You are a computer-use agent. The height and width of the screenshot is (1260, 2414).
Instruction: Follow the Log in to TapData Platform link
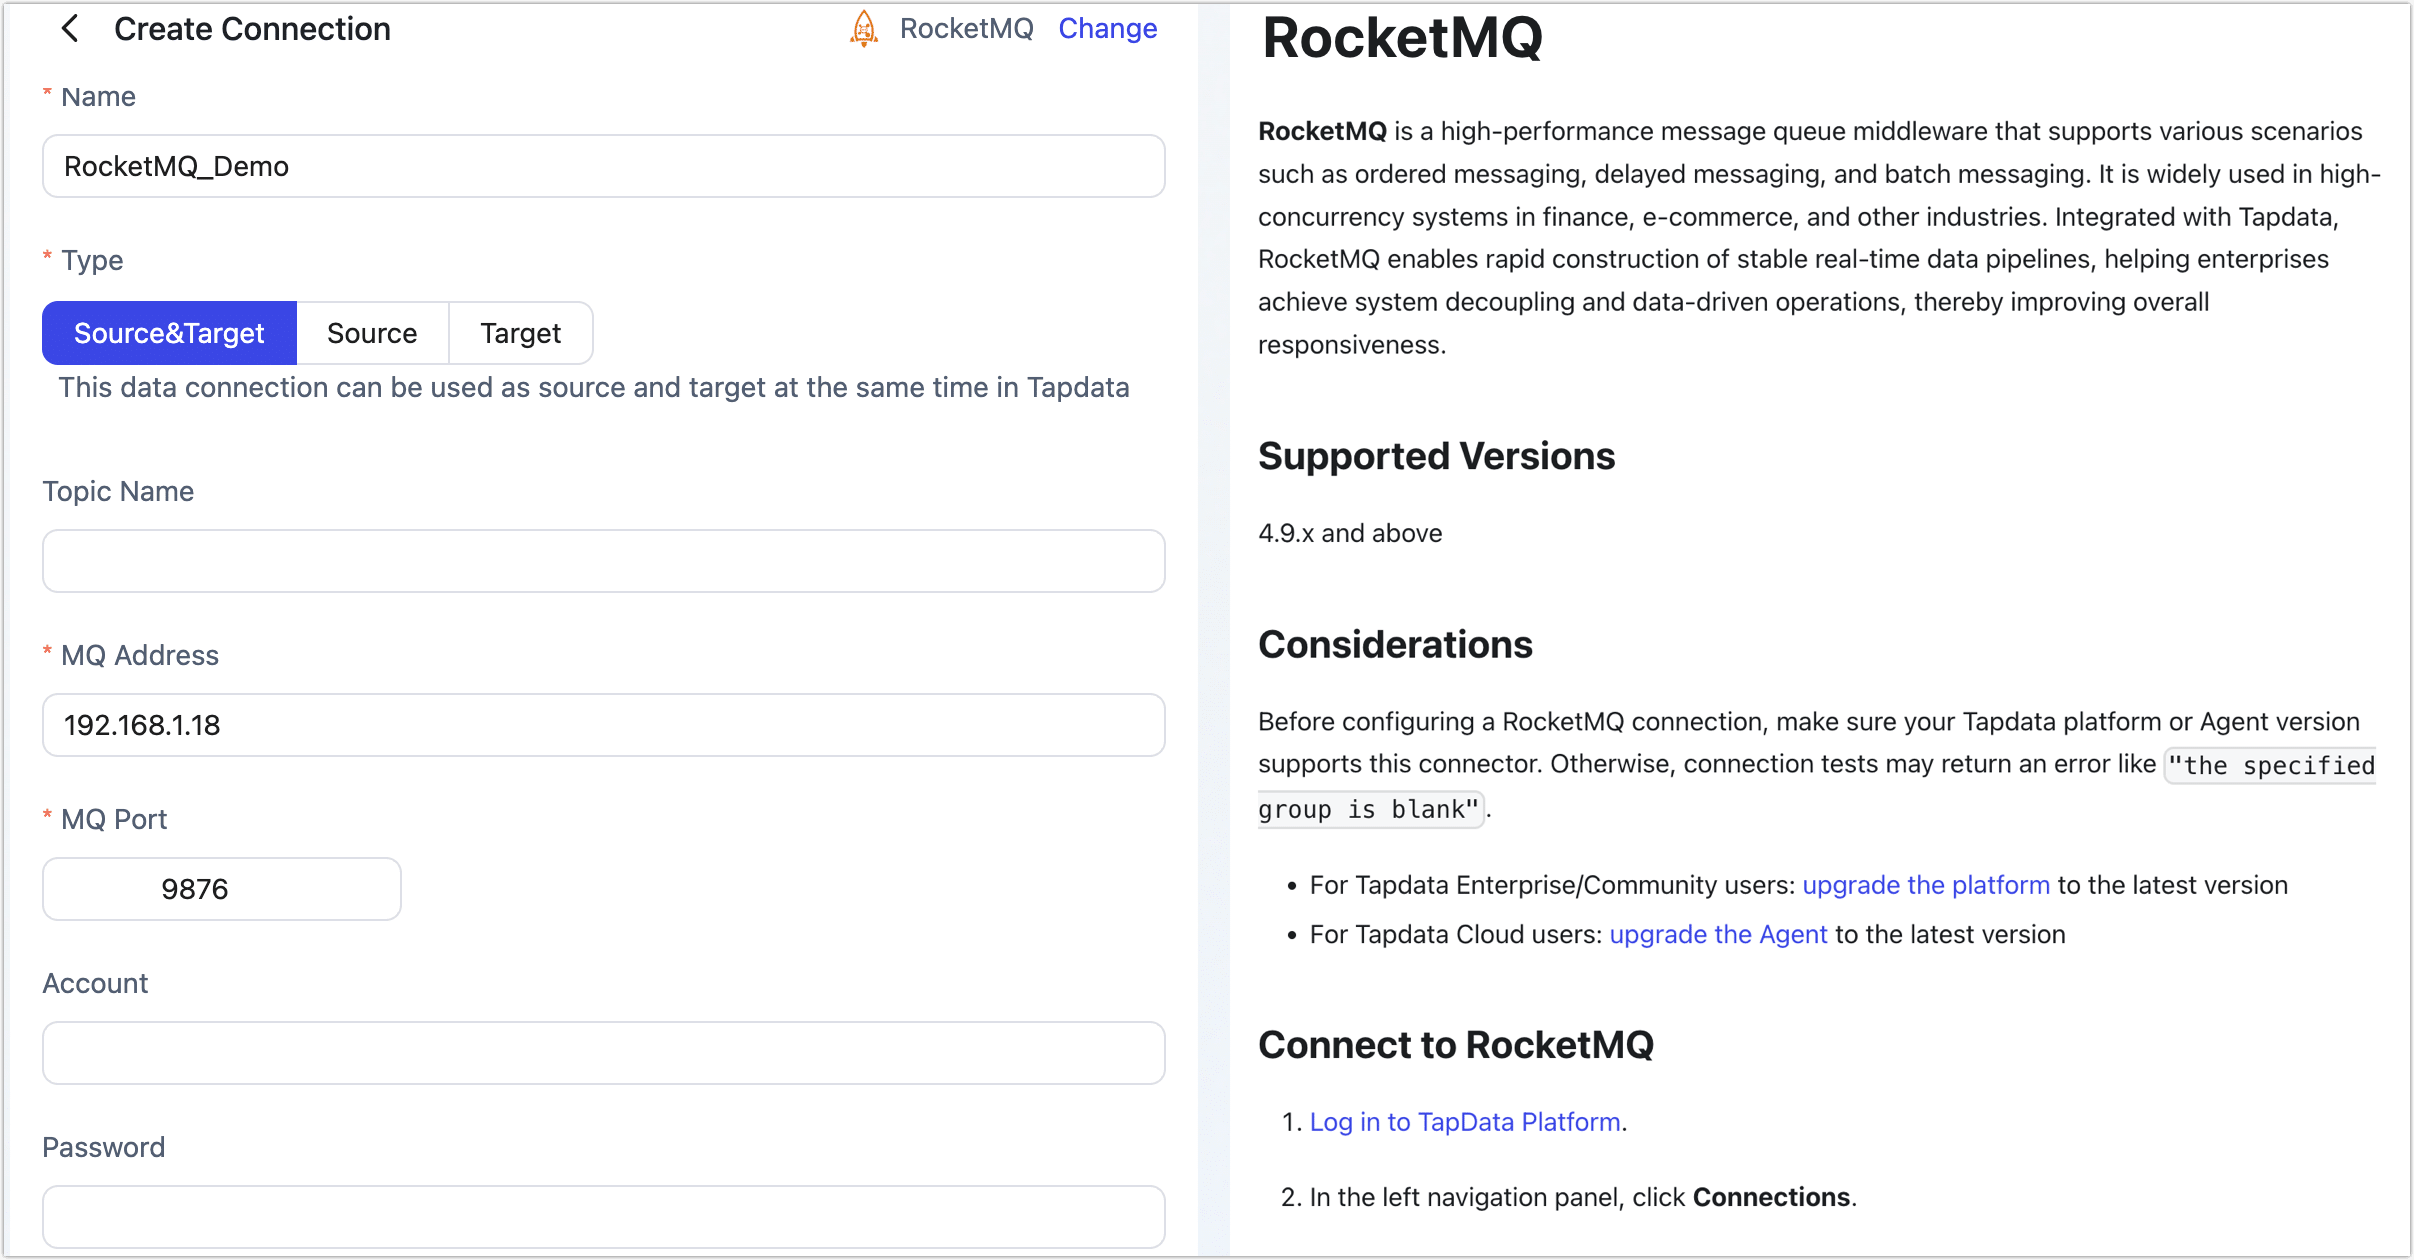(1464, 1121)
